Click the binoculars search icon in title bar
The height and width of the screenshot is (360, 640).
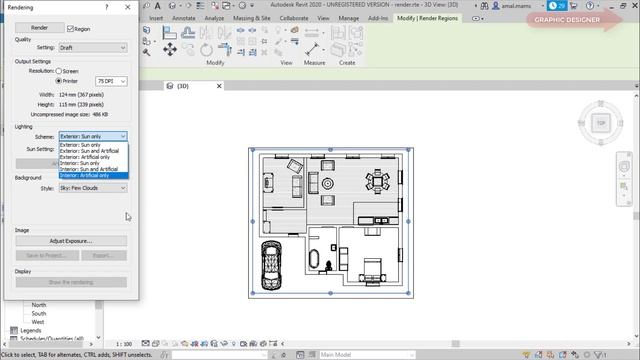coord(484,6)
